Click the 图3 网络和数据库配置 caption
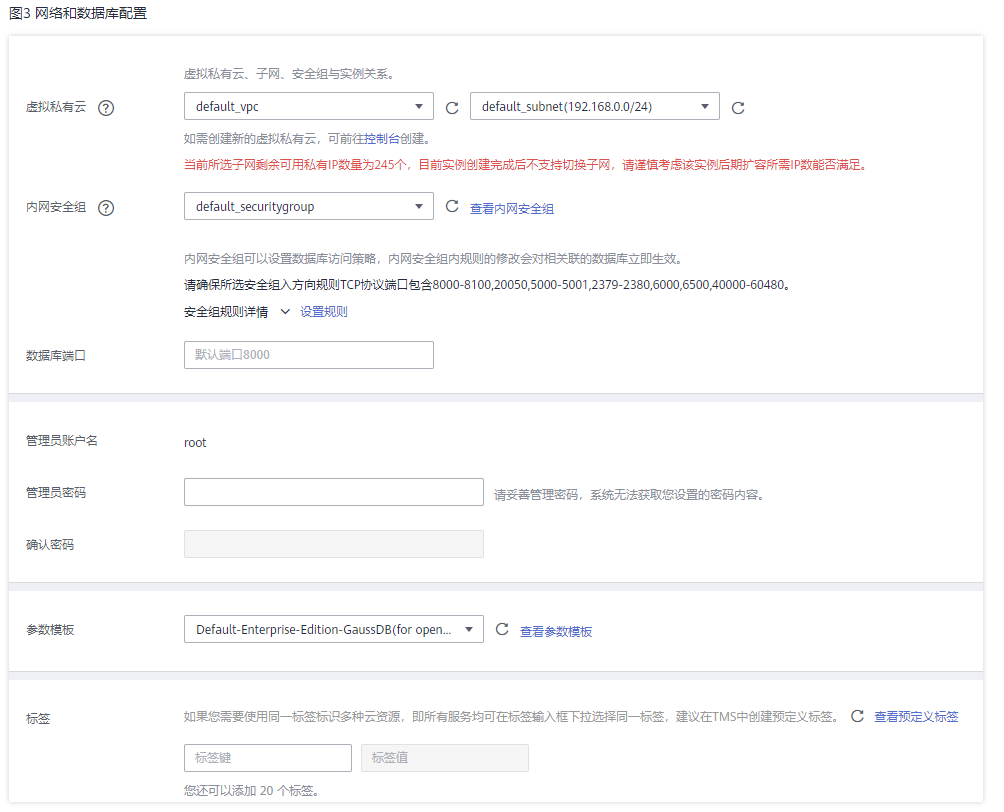The width and height of the screenshot is (1004, 812). pyautogui.click(x=78, y=13)
